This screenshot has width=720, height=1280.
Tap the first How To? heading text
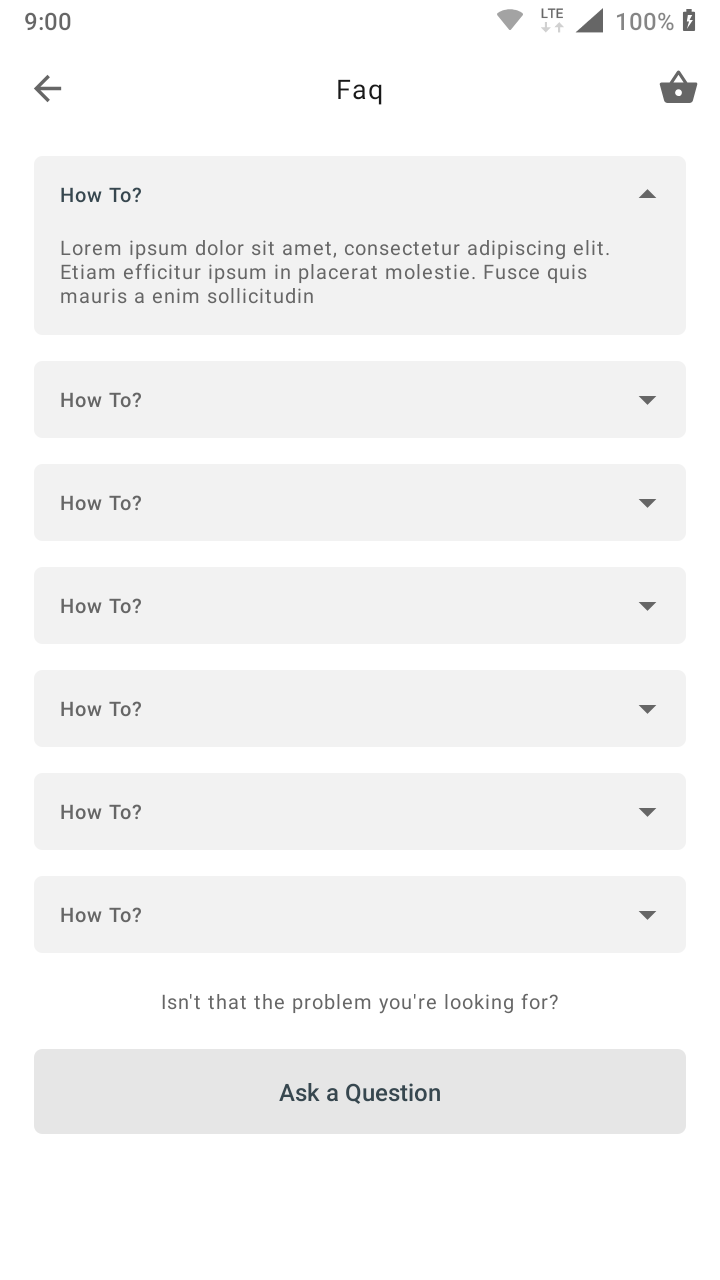coord(101,195)
